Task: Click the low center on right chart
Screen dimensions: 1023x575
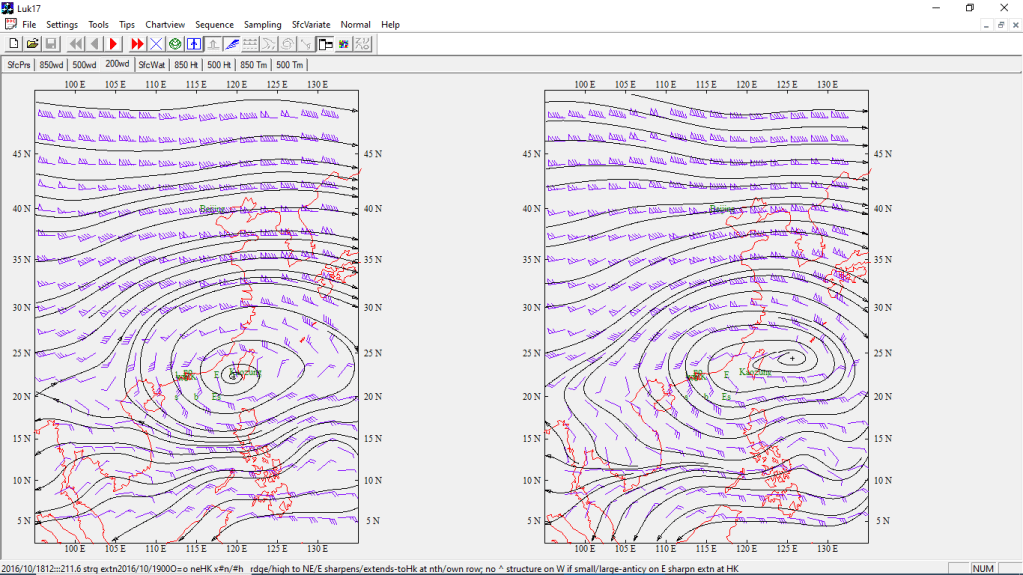Action: pyautogui.click(x=792, y=357)
